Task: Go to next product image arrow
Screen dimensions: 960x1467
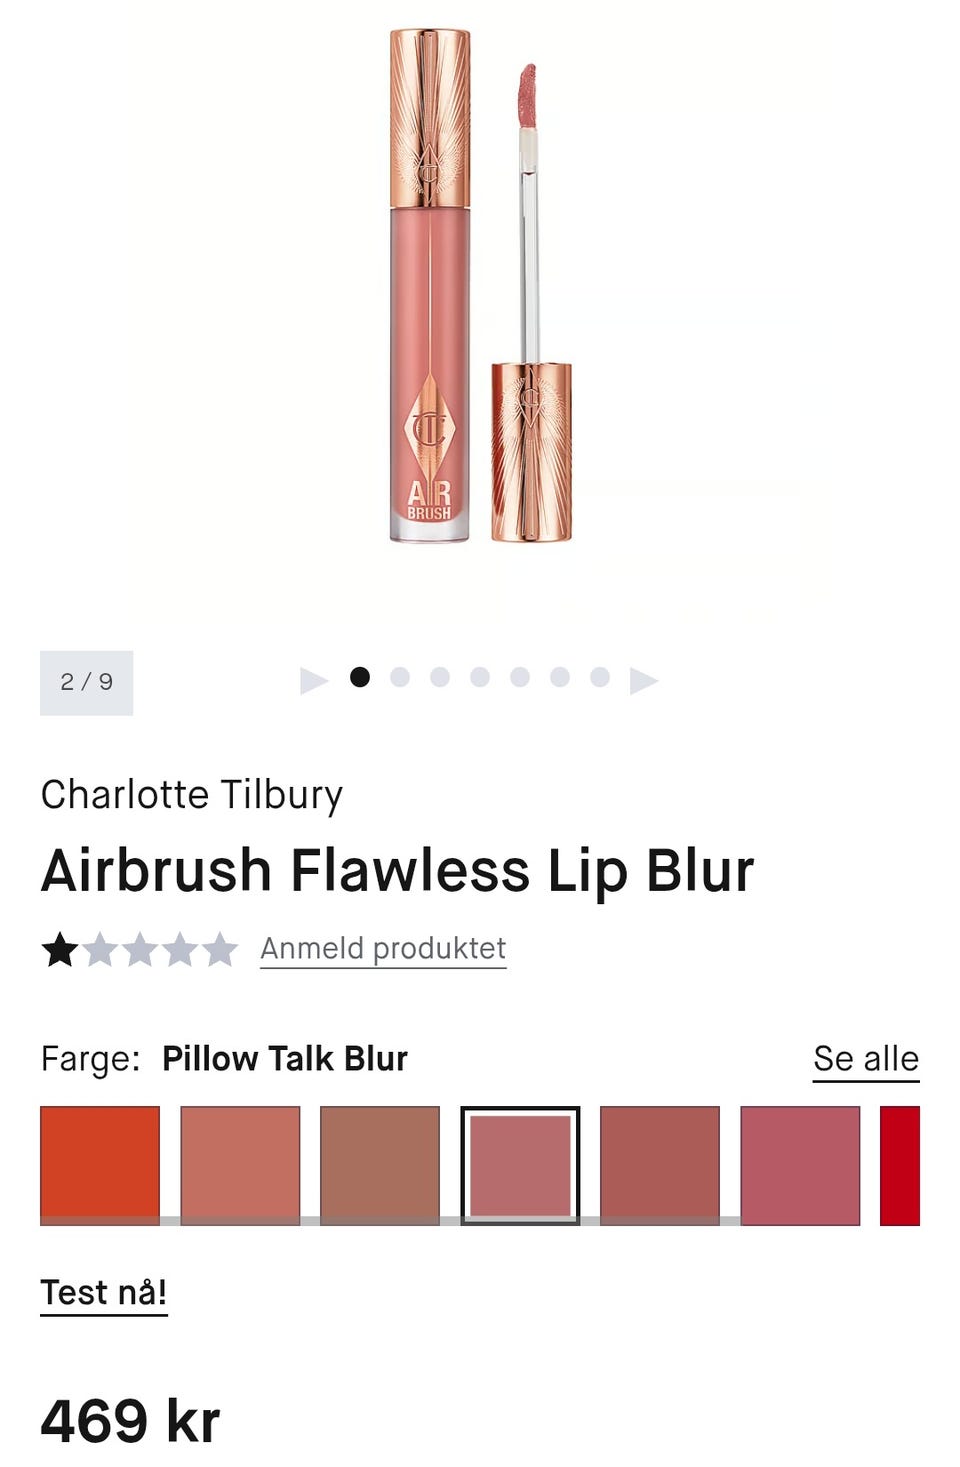Action: [x=644, y=680]
